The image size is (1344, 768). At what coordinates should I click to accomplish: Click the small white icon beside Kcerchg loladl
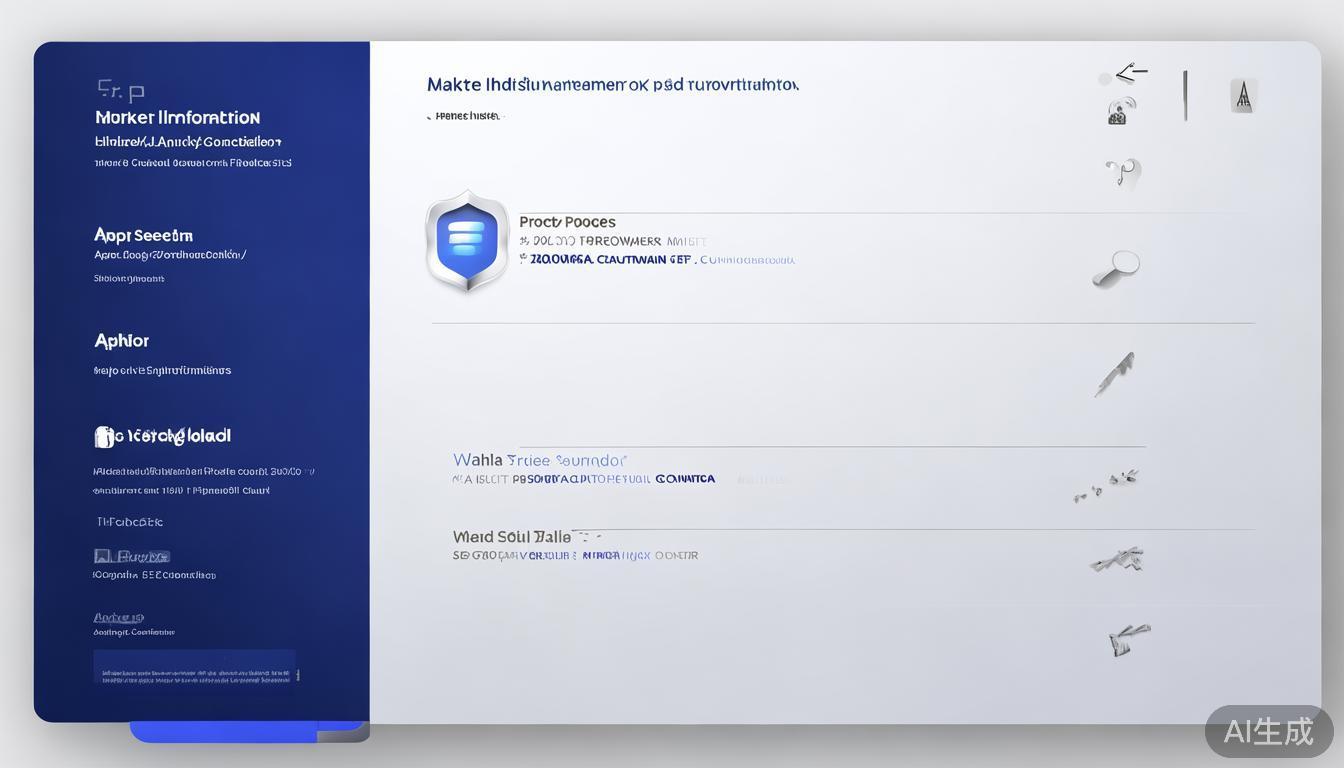(104, 437)
